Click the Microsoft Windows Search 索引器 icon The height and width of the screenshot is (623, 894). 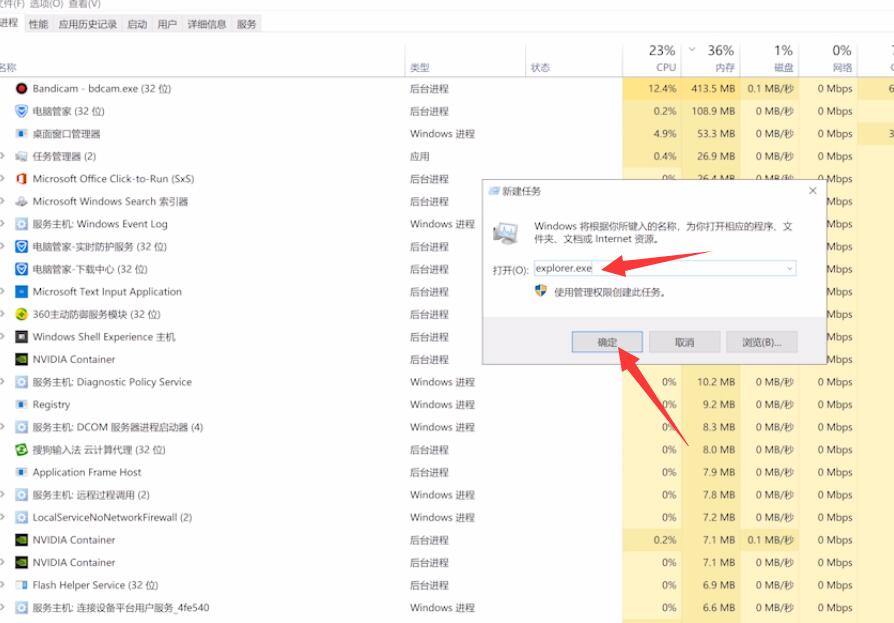coord(21,201)
